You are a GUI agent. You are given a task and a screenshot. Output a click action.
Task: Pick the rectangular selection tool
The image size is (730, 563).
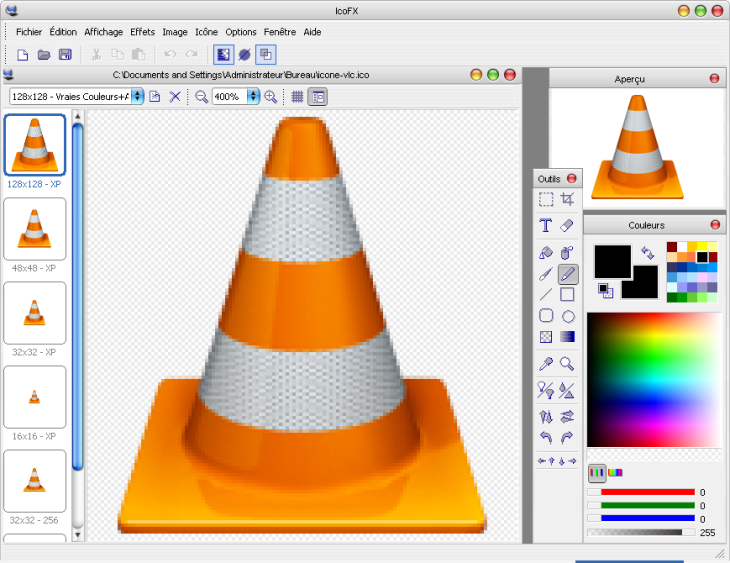(546, 200)
